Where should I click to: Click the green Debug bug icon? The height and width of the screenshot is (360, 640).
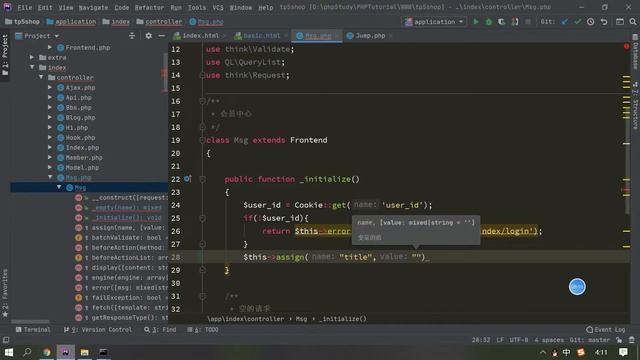coord(489,22)
